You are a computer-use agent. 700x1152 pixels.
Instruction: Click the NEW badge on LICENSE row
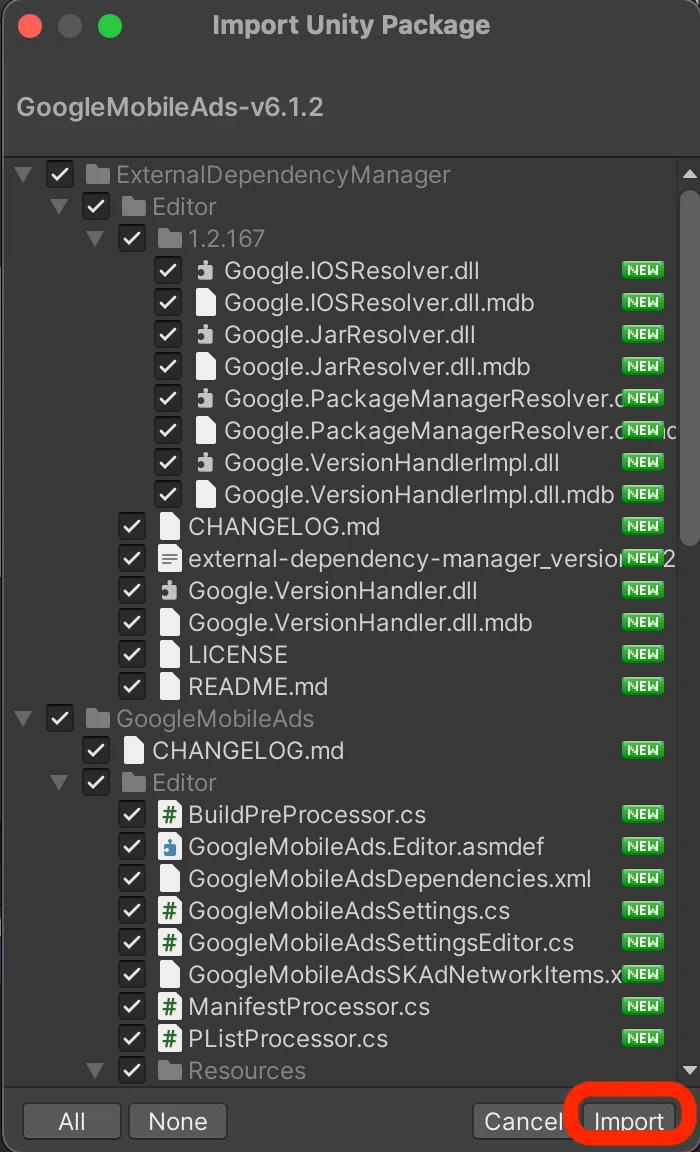pos(643,654)
